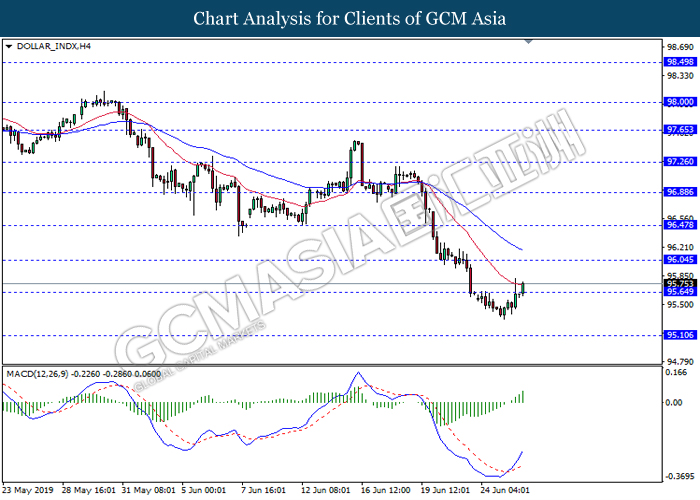
Task: Select the 97.653 price level label
Action: (680, 129)
